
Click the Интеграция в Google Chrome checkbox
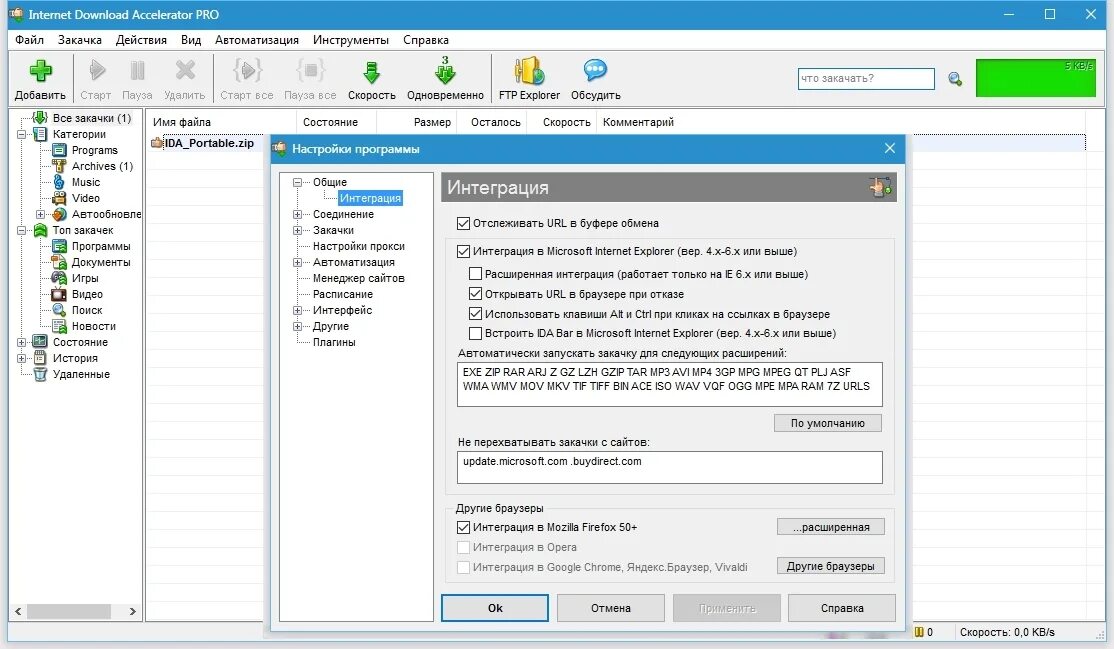click(x=463, y=567)
